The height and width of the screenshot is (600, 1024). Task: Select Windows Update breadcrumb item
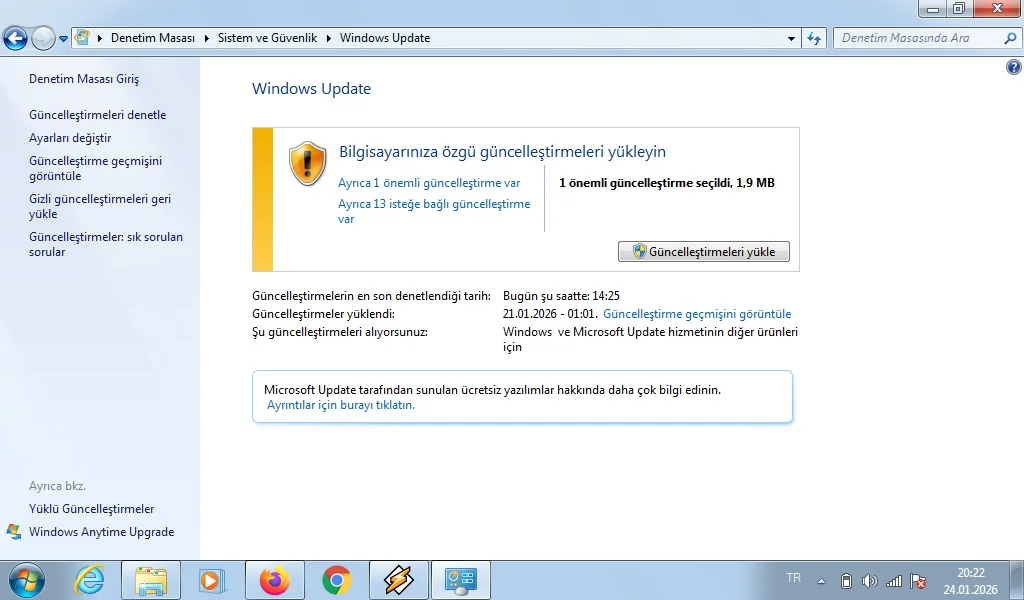pos(385,38)
